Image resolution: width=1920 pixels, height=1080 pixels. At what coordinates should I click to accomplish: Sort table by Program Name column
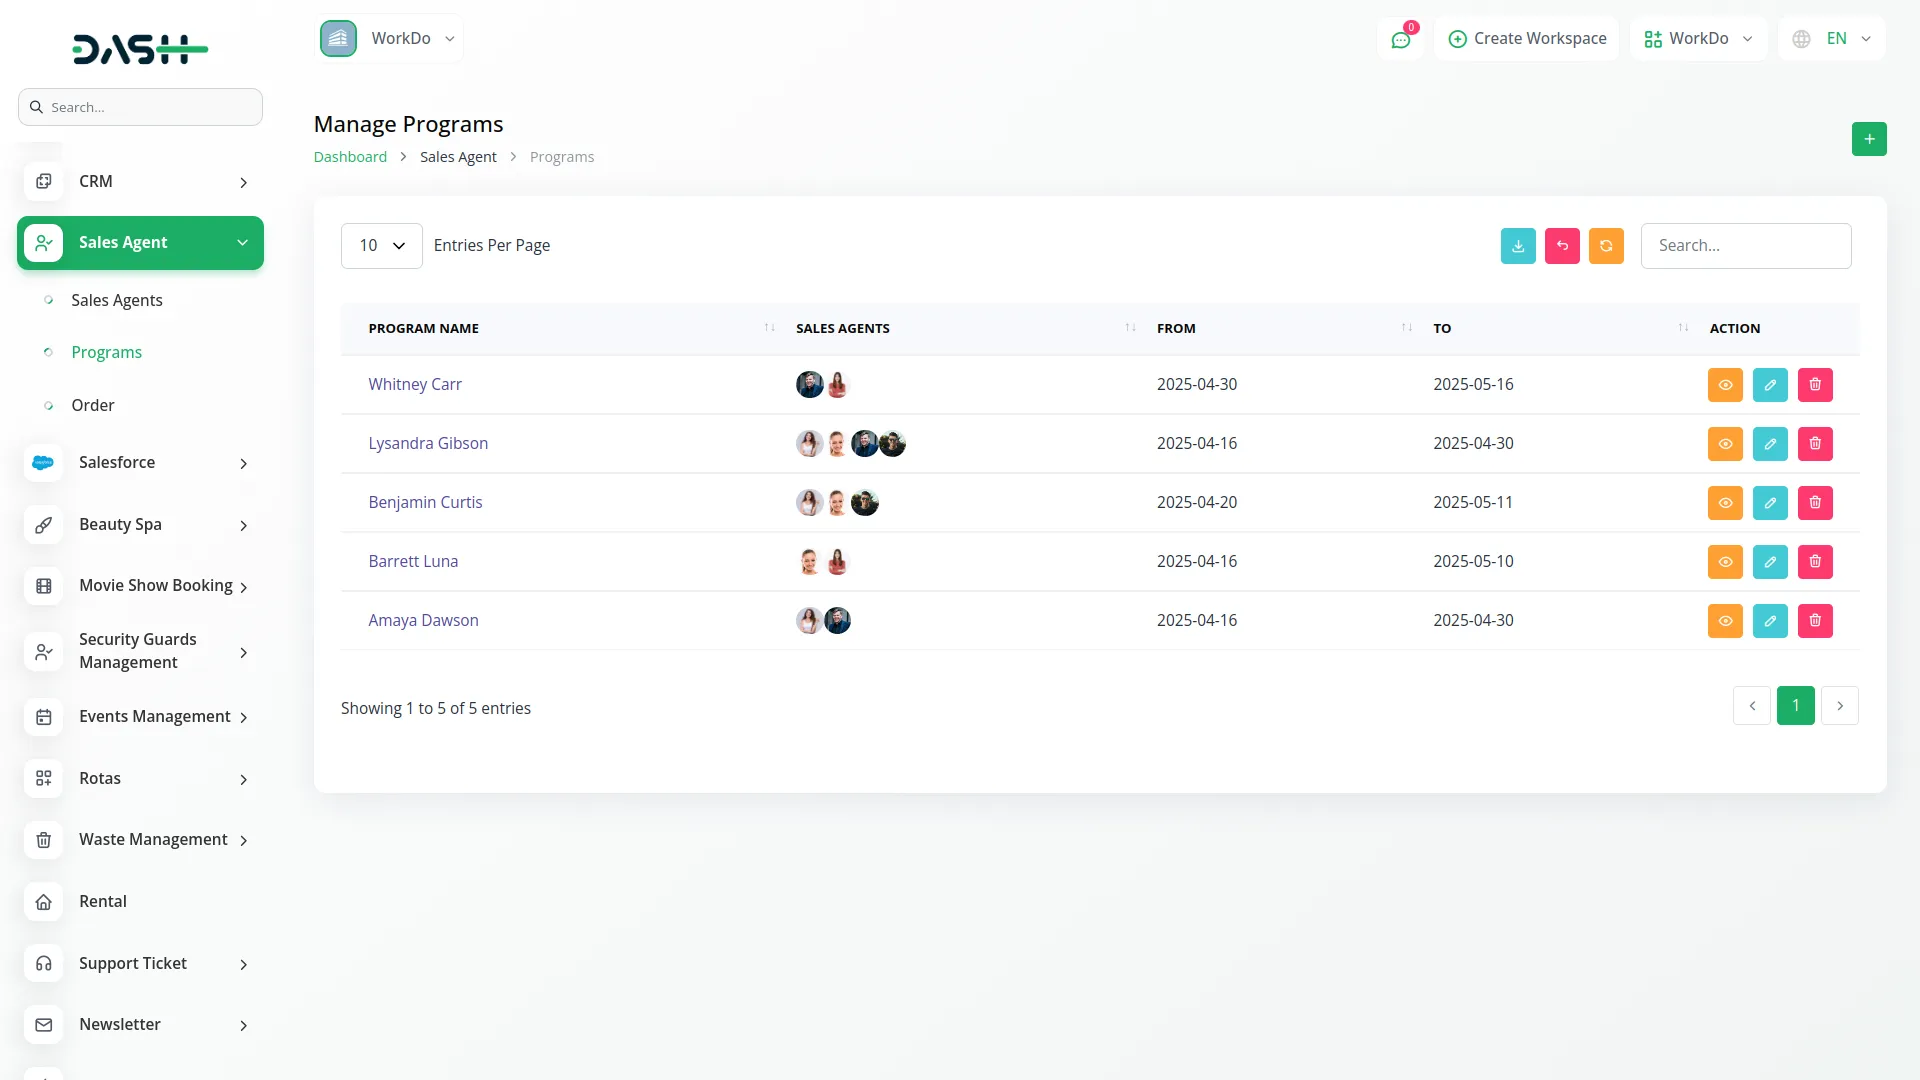pyautogui.click(x=423, y=328)
